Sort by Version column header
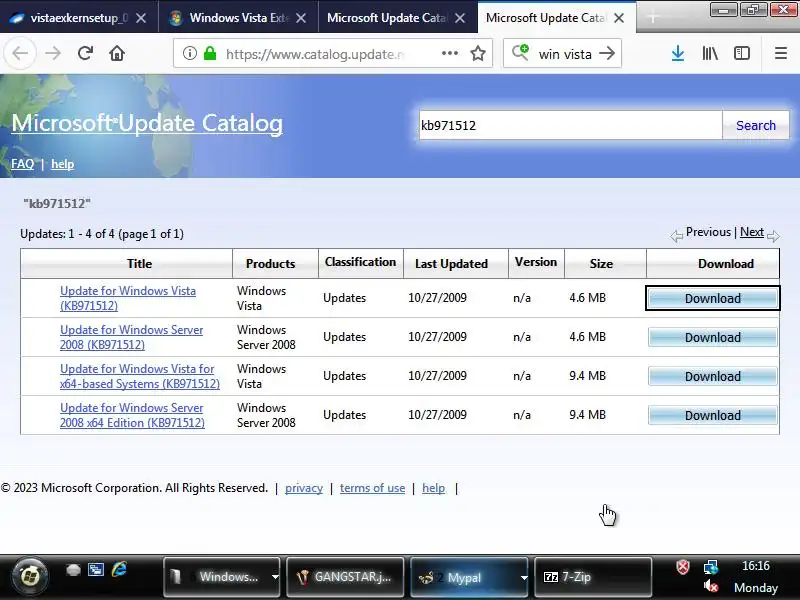This screenshot has width=800, height=600. (536, 262)
